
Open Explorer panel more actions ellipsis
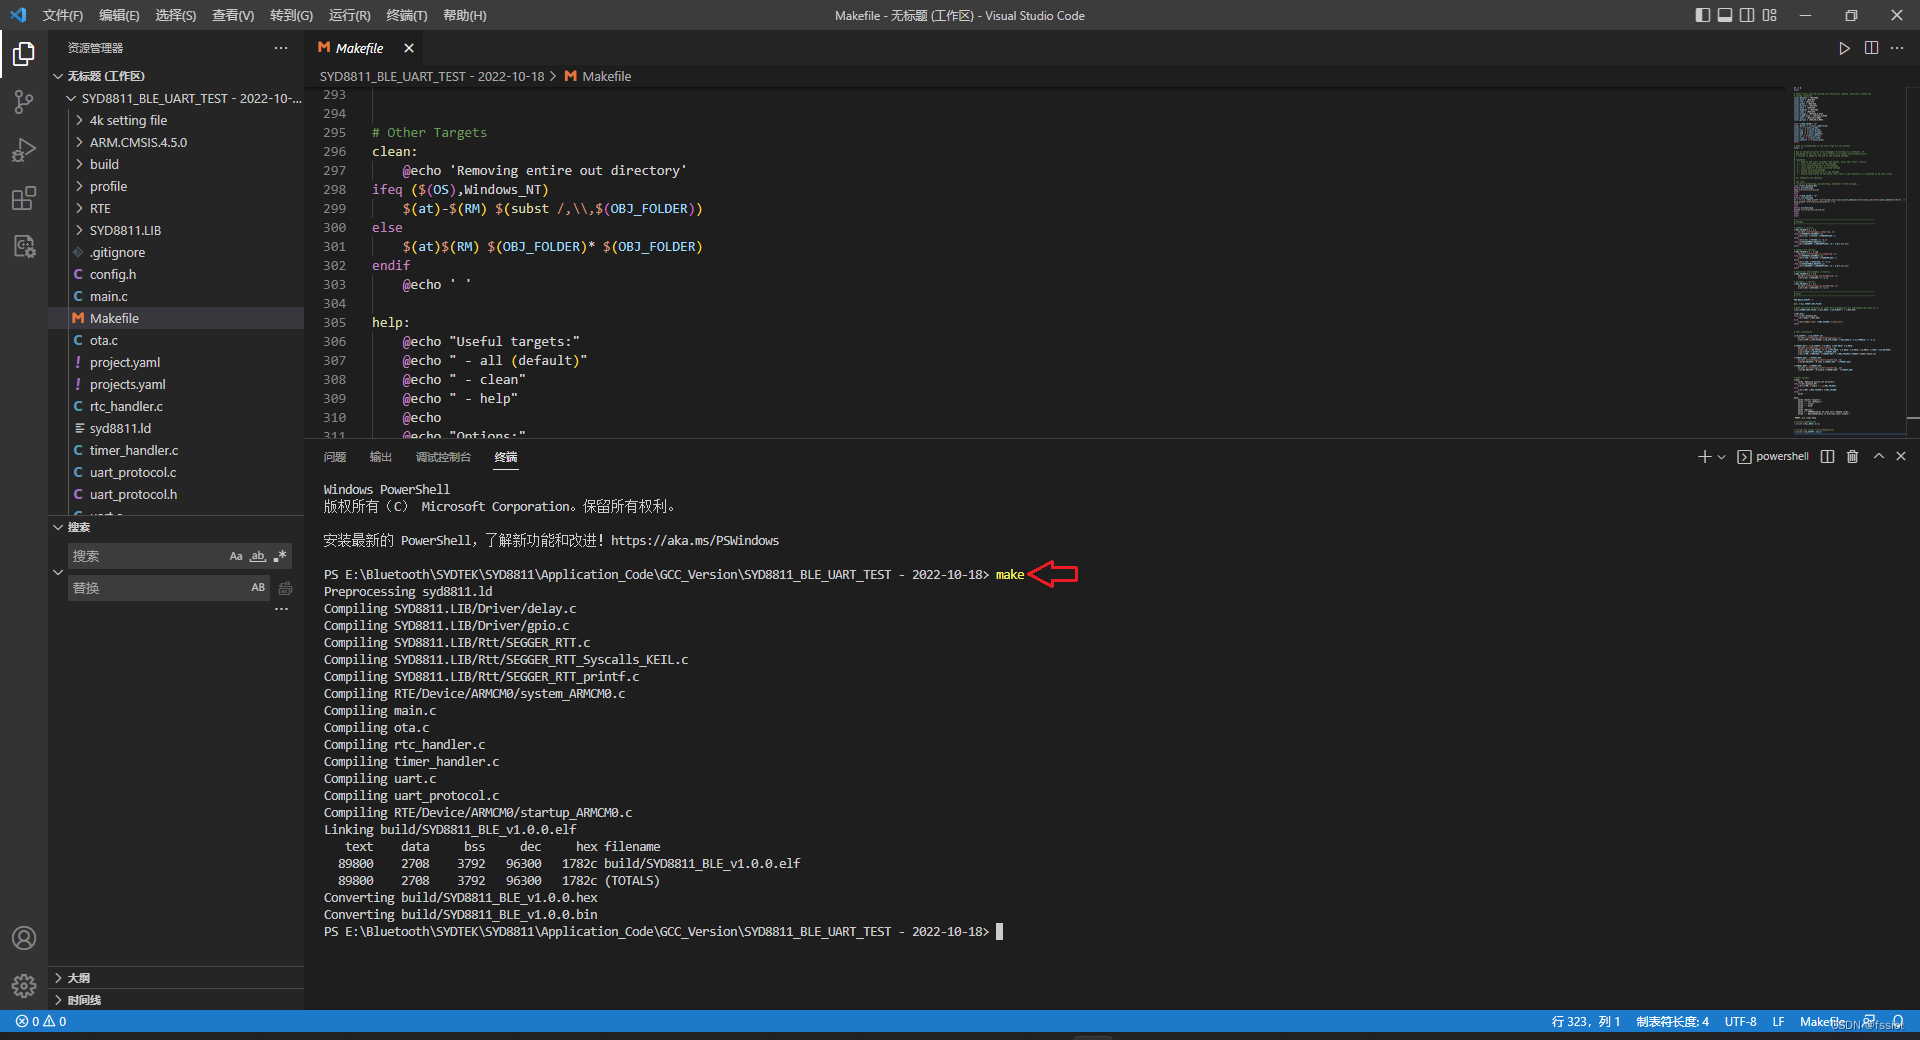click(x=281, y=48)
